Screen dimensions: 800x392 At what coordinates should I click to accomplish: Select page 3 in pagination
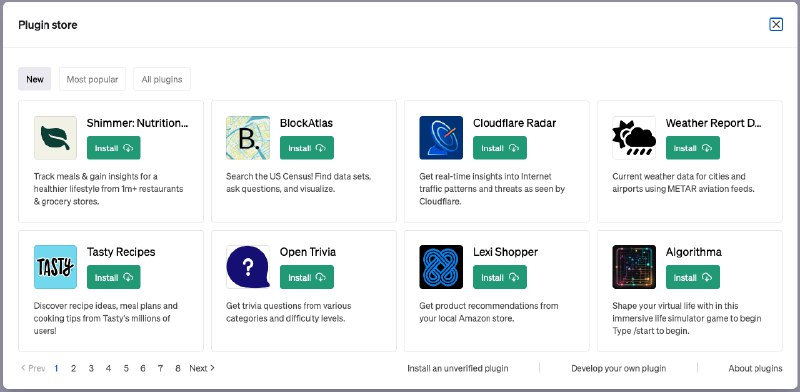pyautogui.click(x=91, y=368)
